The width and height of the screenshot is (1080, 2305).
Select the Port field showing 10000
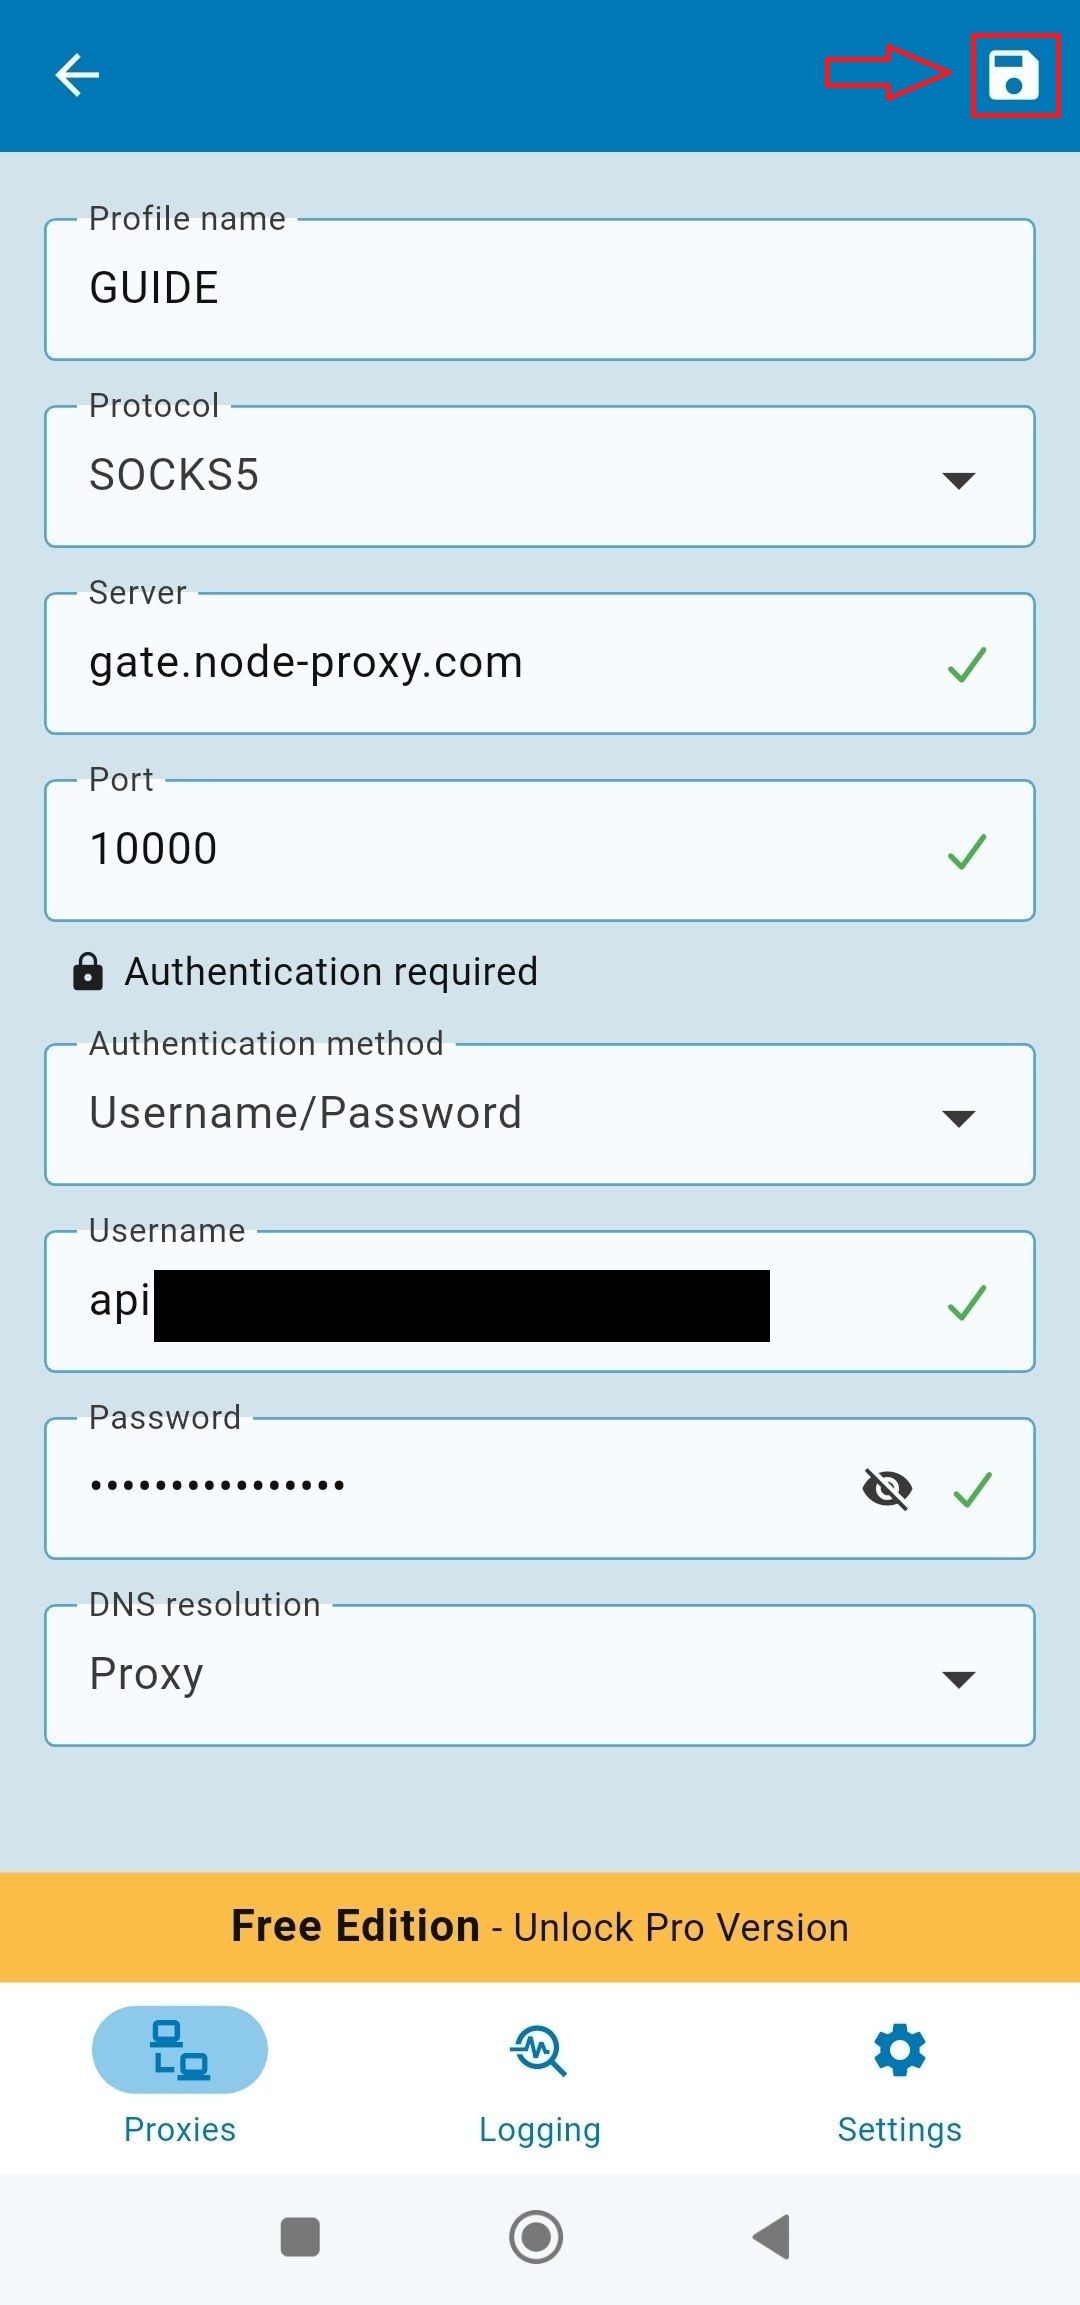(540, 850)
